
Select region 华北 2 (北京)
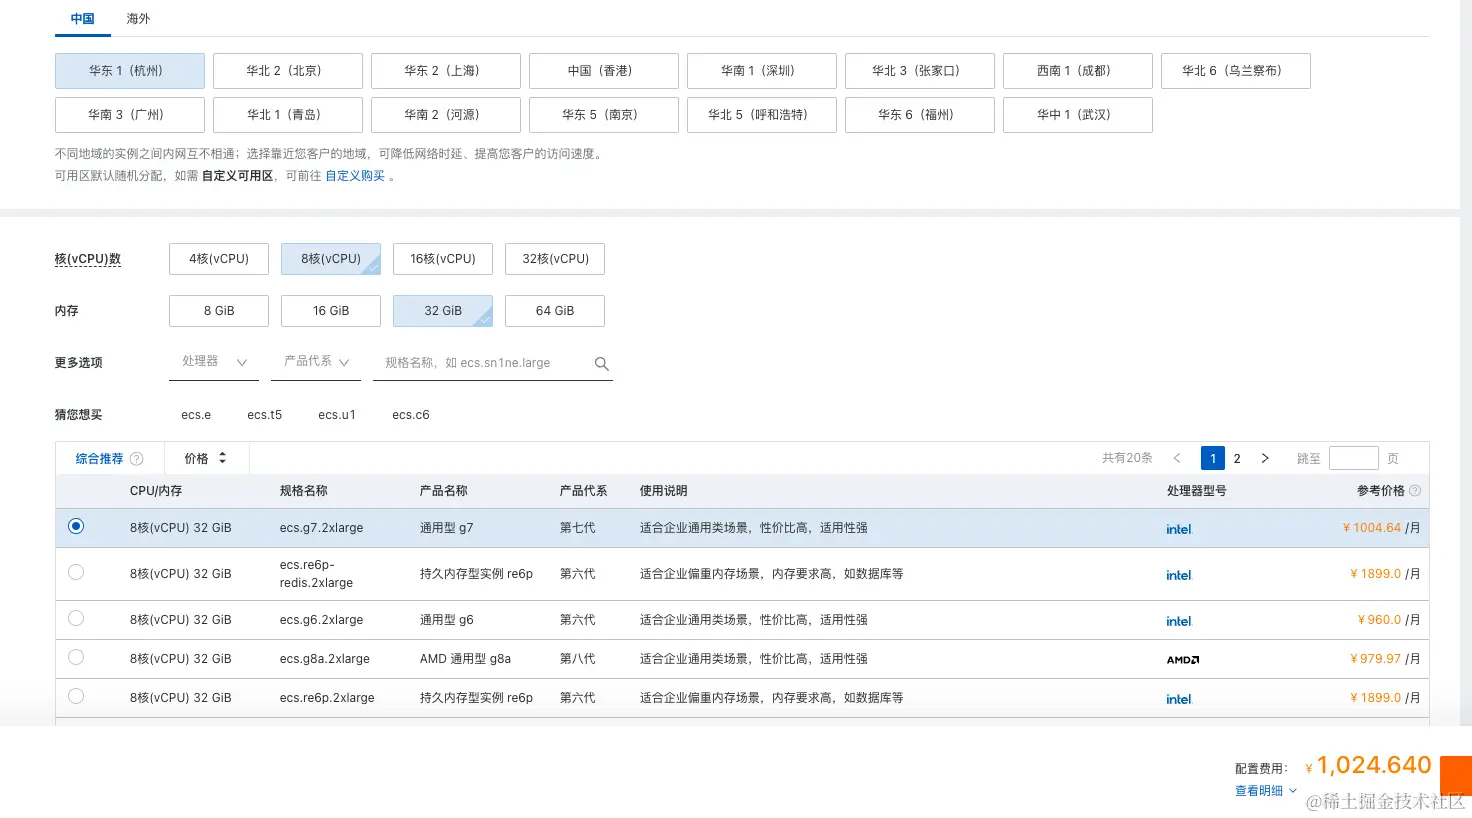click(288, 71)
